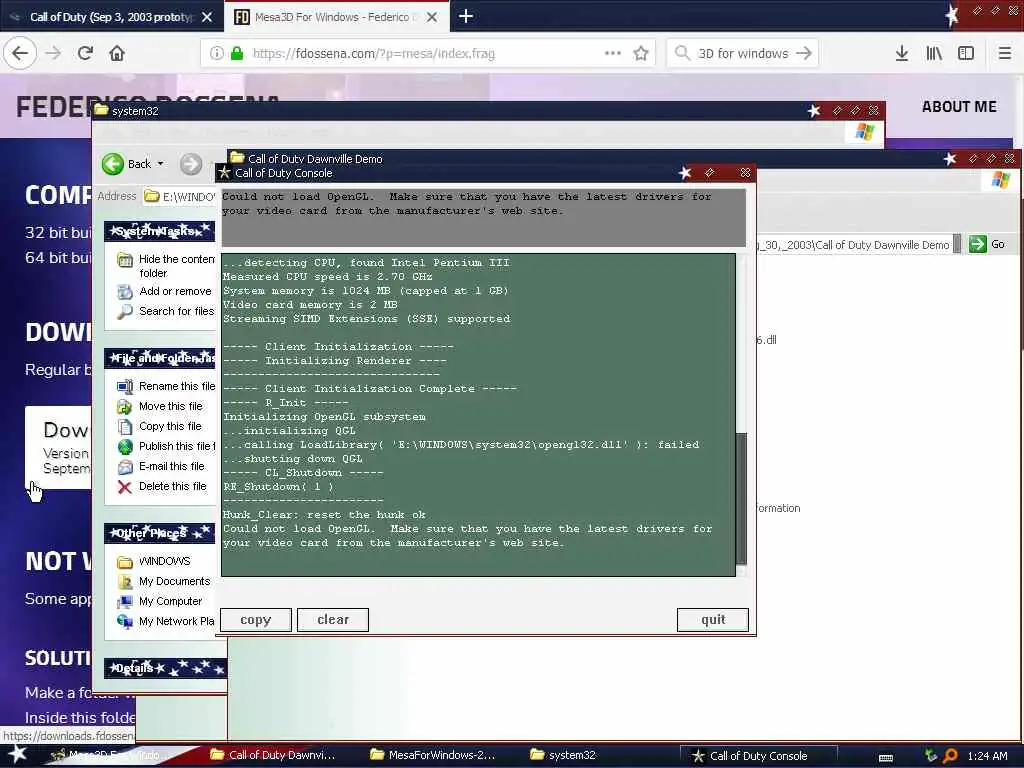This screenshot has width=1024, height=768.
Task: Click E-mail this file task
Action: click(161, 466)
